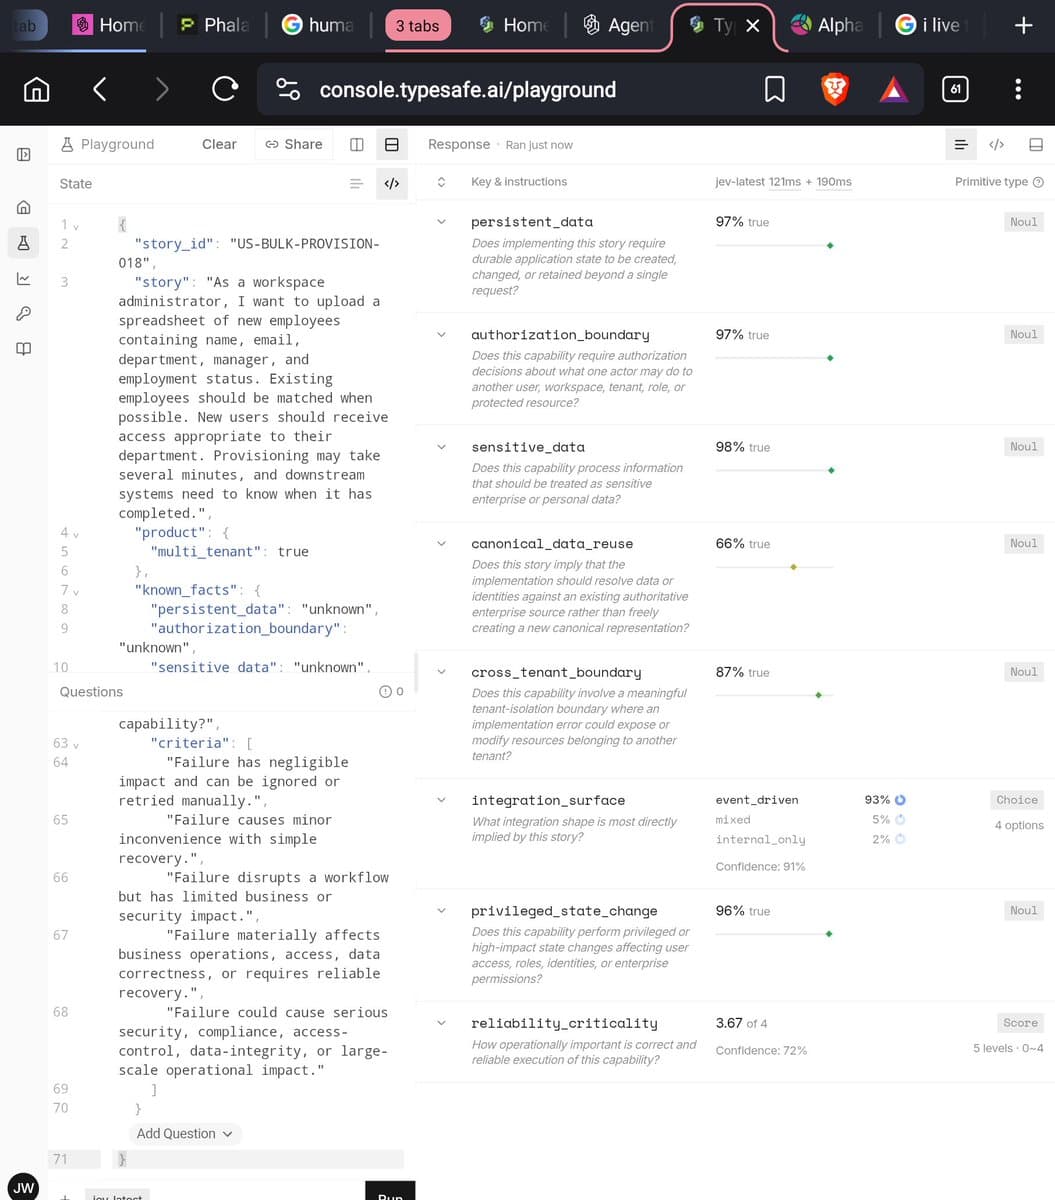
Task: Select Playground flask icon in sidebar
Action: [23, 242]
